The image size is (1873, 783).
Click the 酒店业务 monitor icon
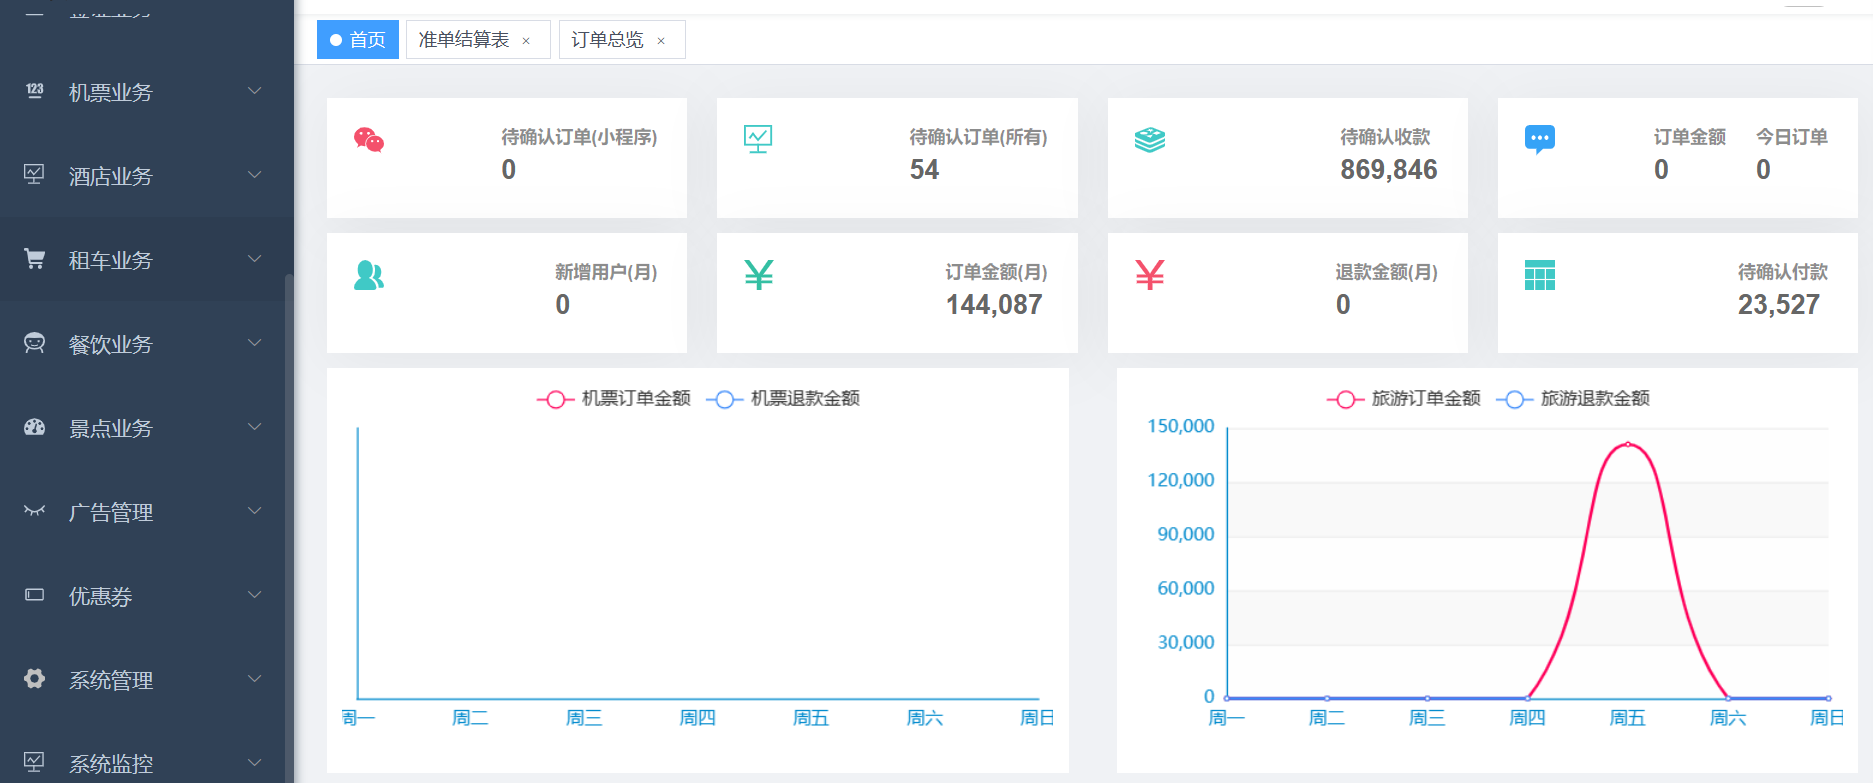(34, 174)
